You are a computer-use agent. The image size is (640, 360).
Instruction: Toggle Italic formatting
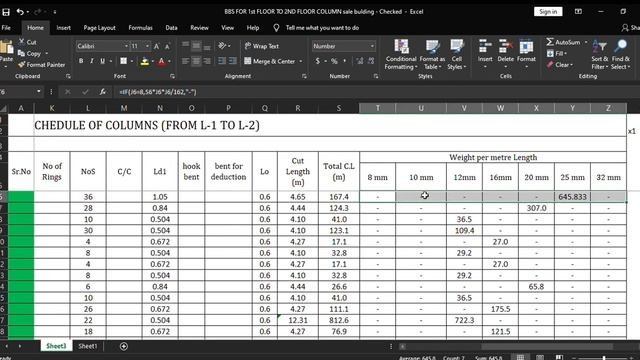point(91,61)
